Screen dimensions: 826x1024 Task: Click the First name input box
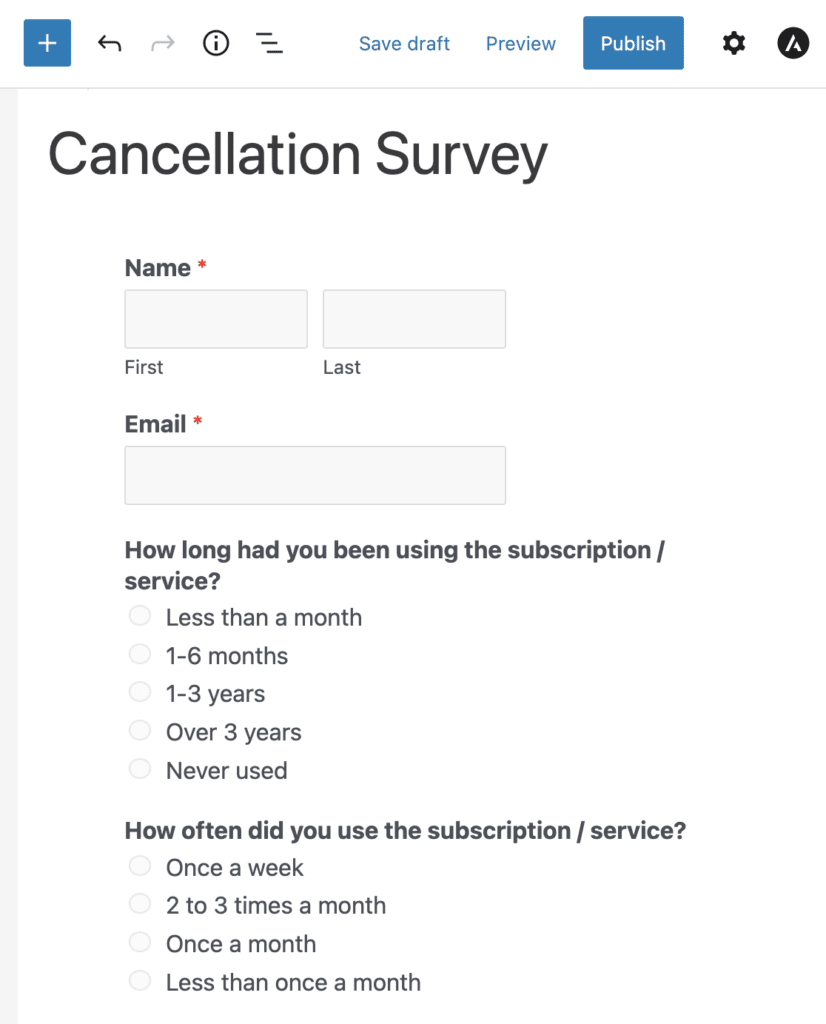tap(215, 318)
